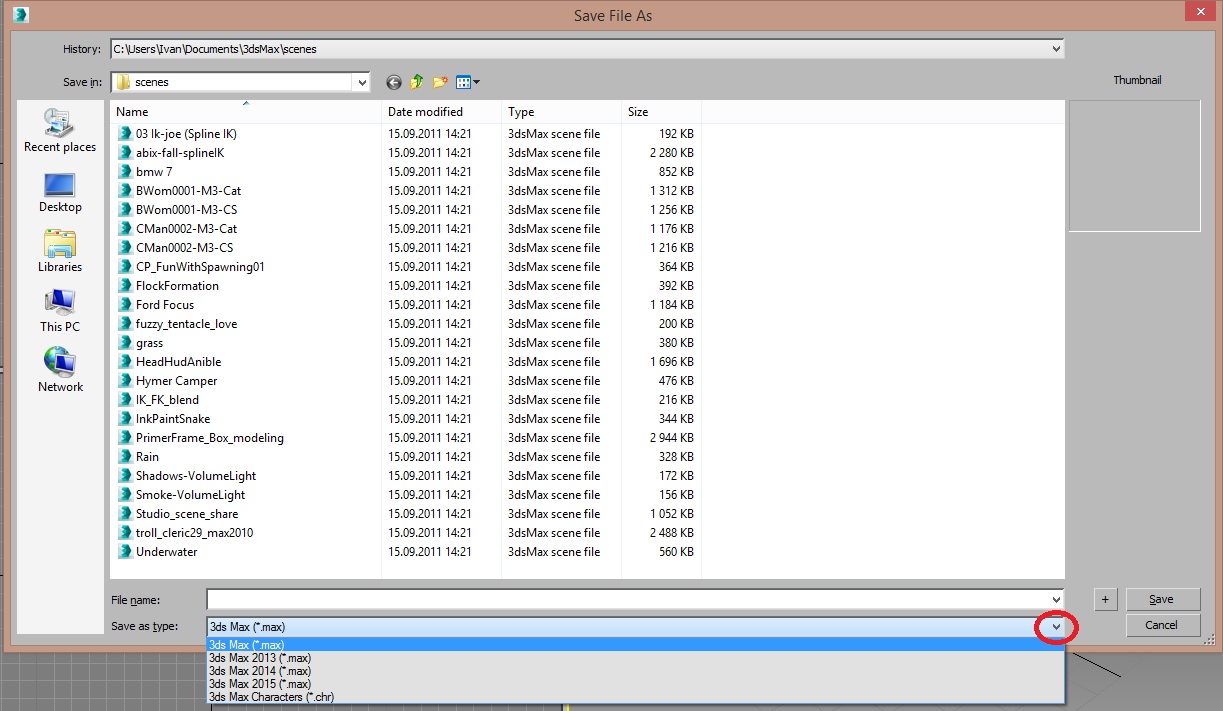
Task: Select the file icon beside grass
Action: (x=125, y=343)
